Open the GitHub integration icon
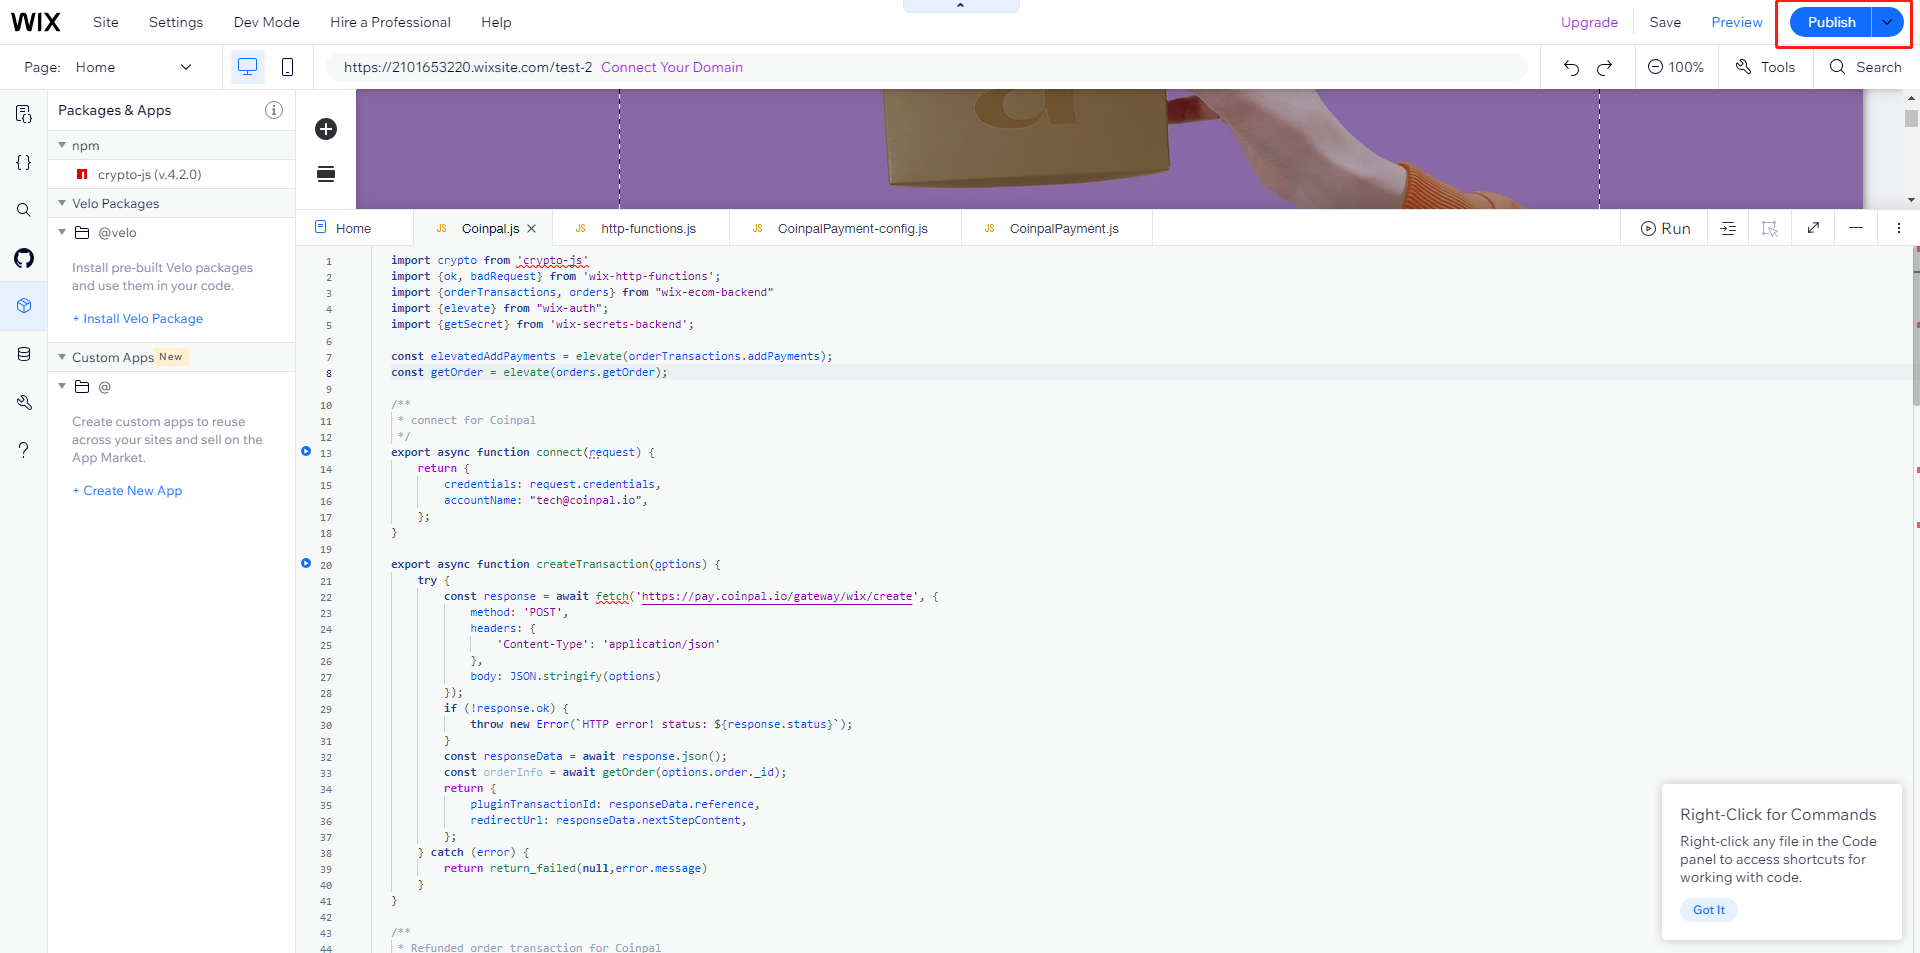This screenshot has height=953, width=1920. (x=24, y=258)
